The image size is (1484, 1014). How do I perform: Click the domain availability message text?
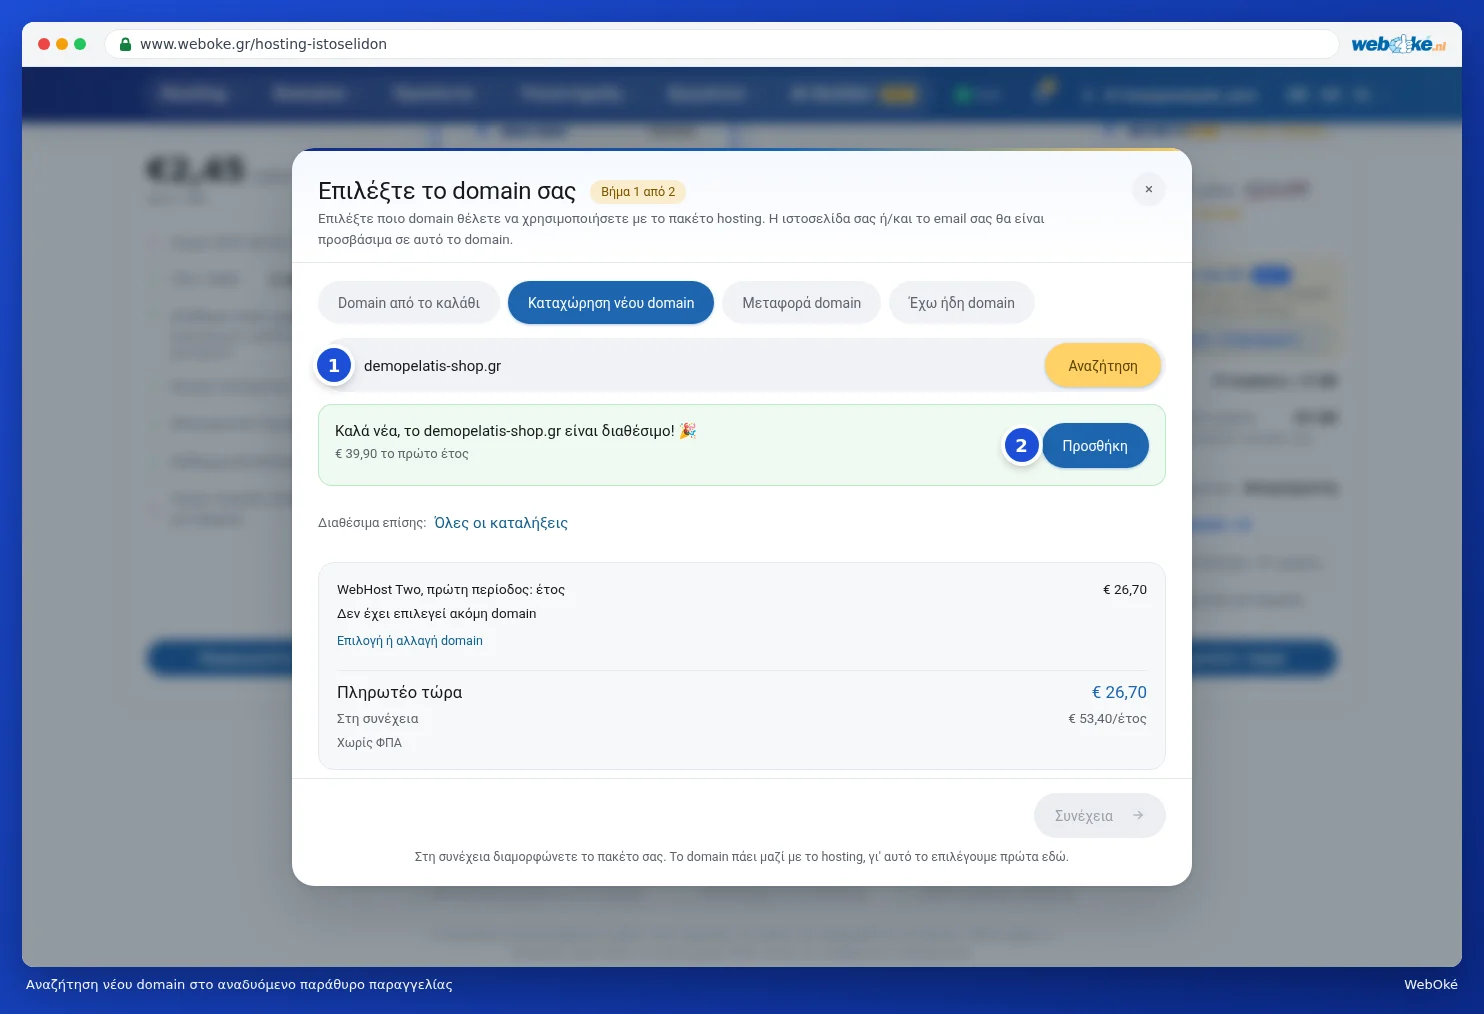coord(515,431)
